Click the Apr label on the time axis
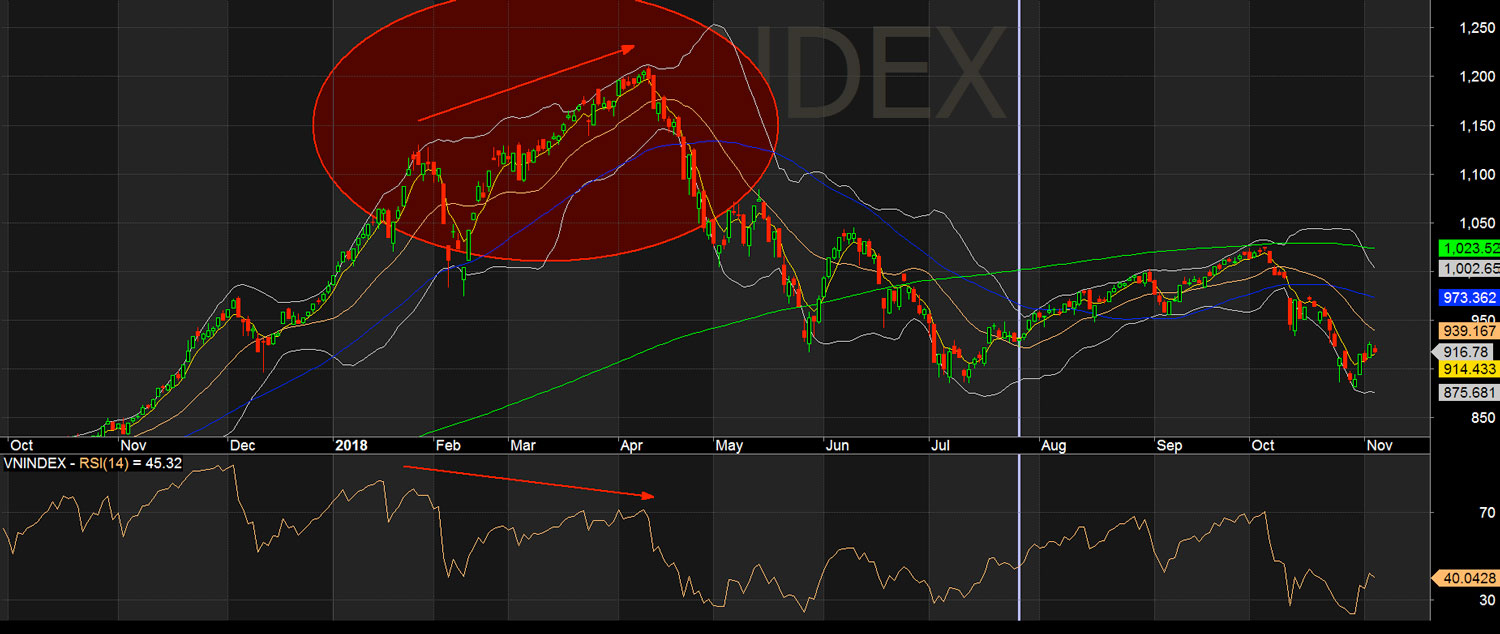Screen dimensions: 1500x634 (x=631, y=445)
